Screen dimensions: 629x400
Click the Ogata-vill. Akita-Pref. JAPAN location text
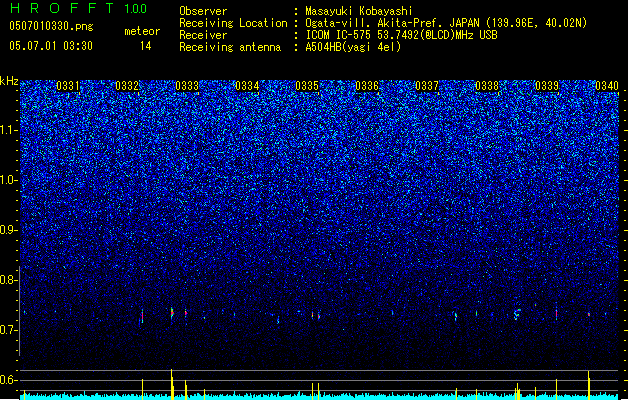pyautogui.click(x=446, y=23)
